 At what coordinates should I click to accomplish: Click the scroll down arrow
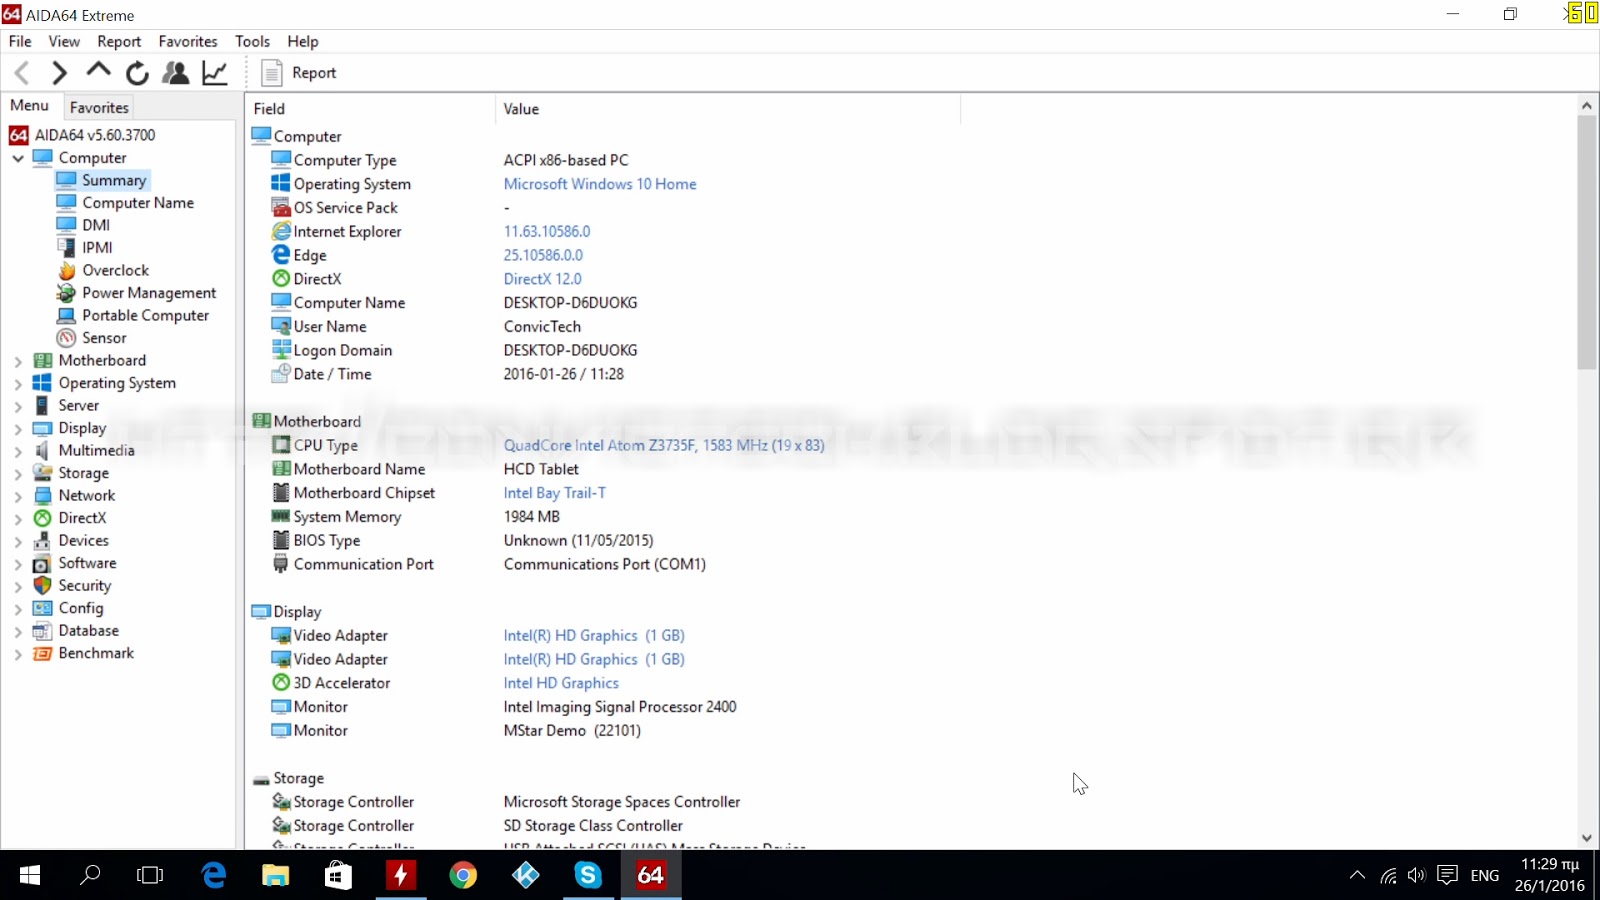click(x=1586, y=838)
